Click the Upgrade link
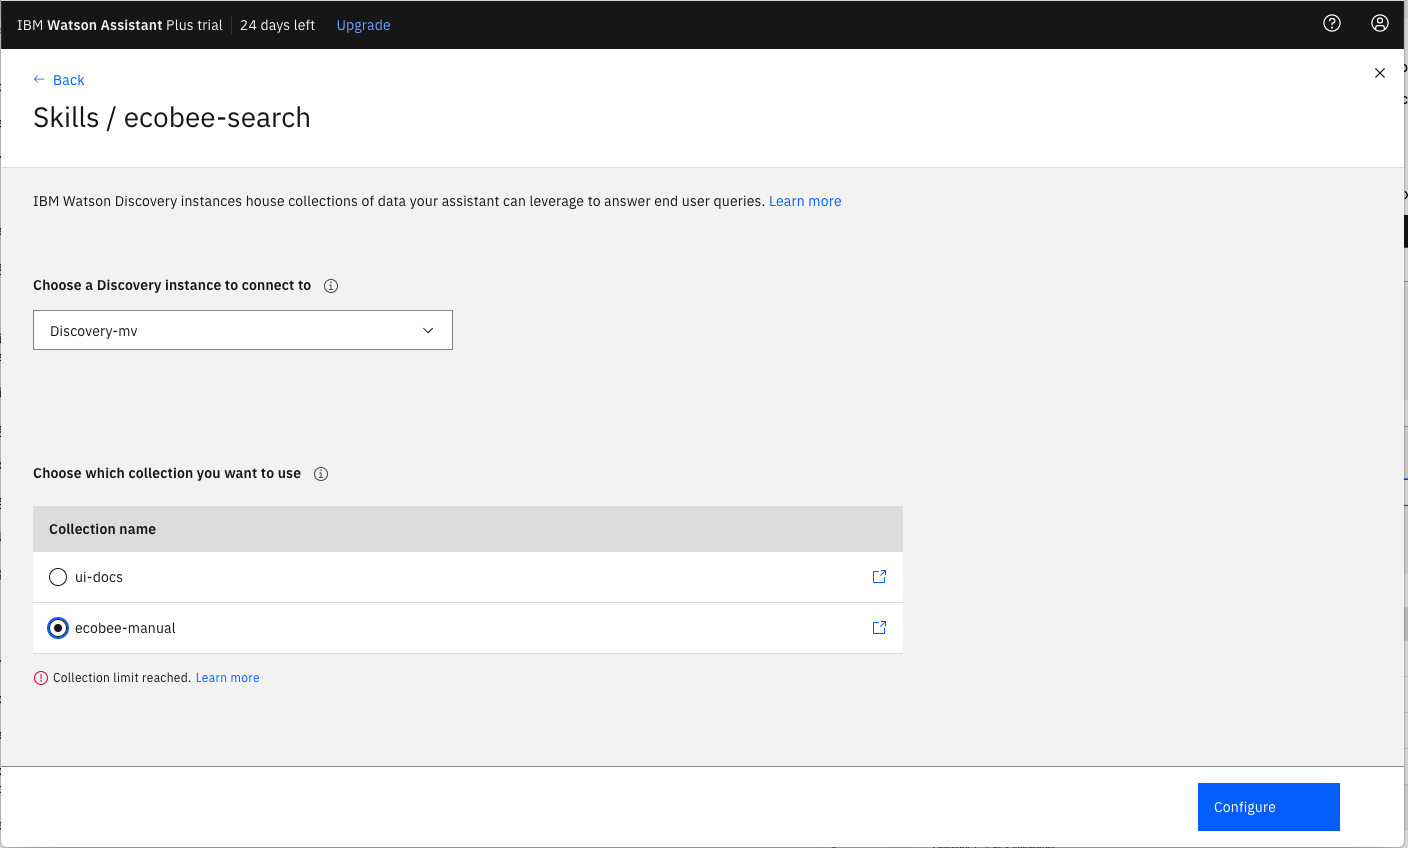Image resolution: width=1408 pixels, height=848 pixels. click(x=363, y=25)
